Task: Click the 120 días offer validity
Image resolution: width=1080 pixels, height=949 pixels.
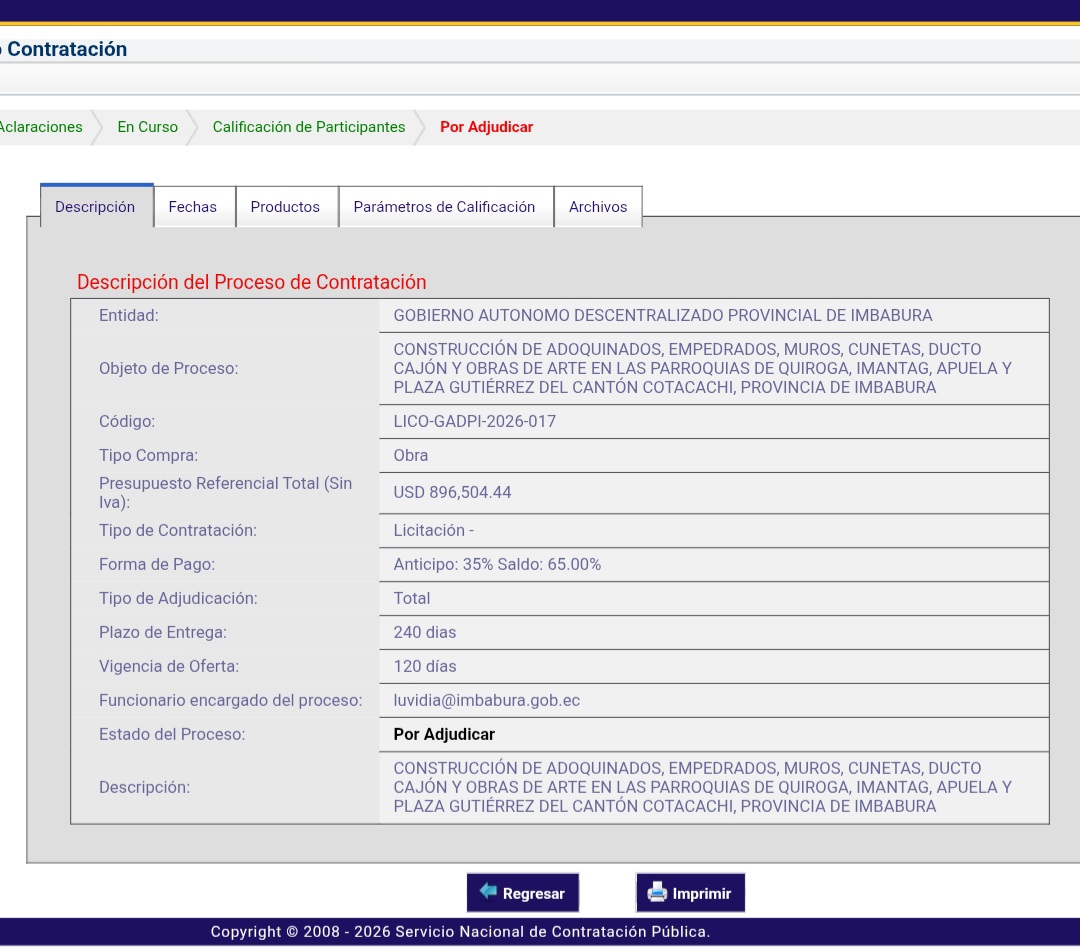Action: 425,666
